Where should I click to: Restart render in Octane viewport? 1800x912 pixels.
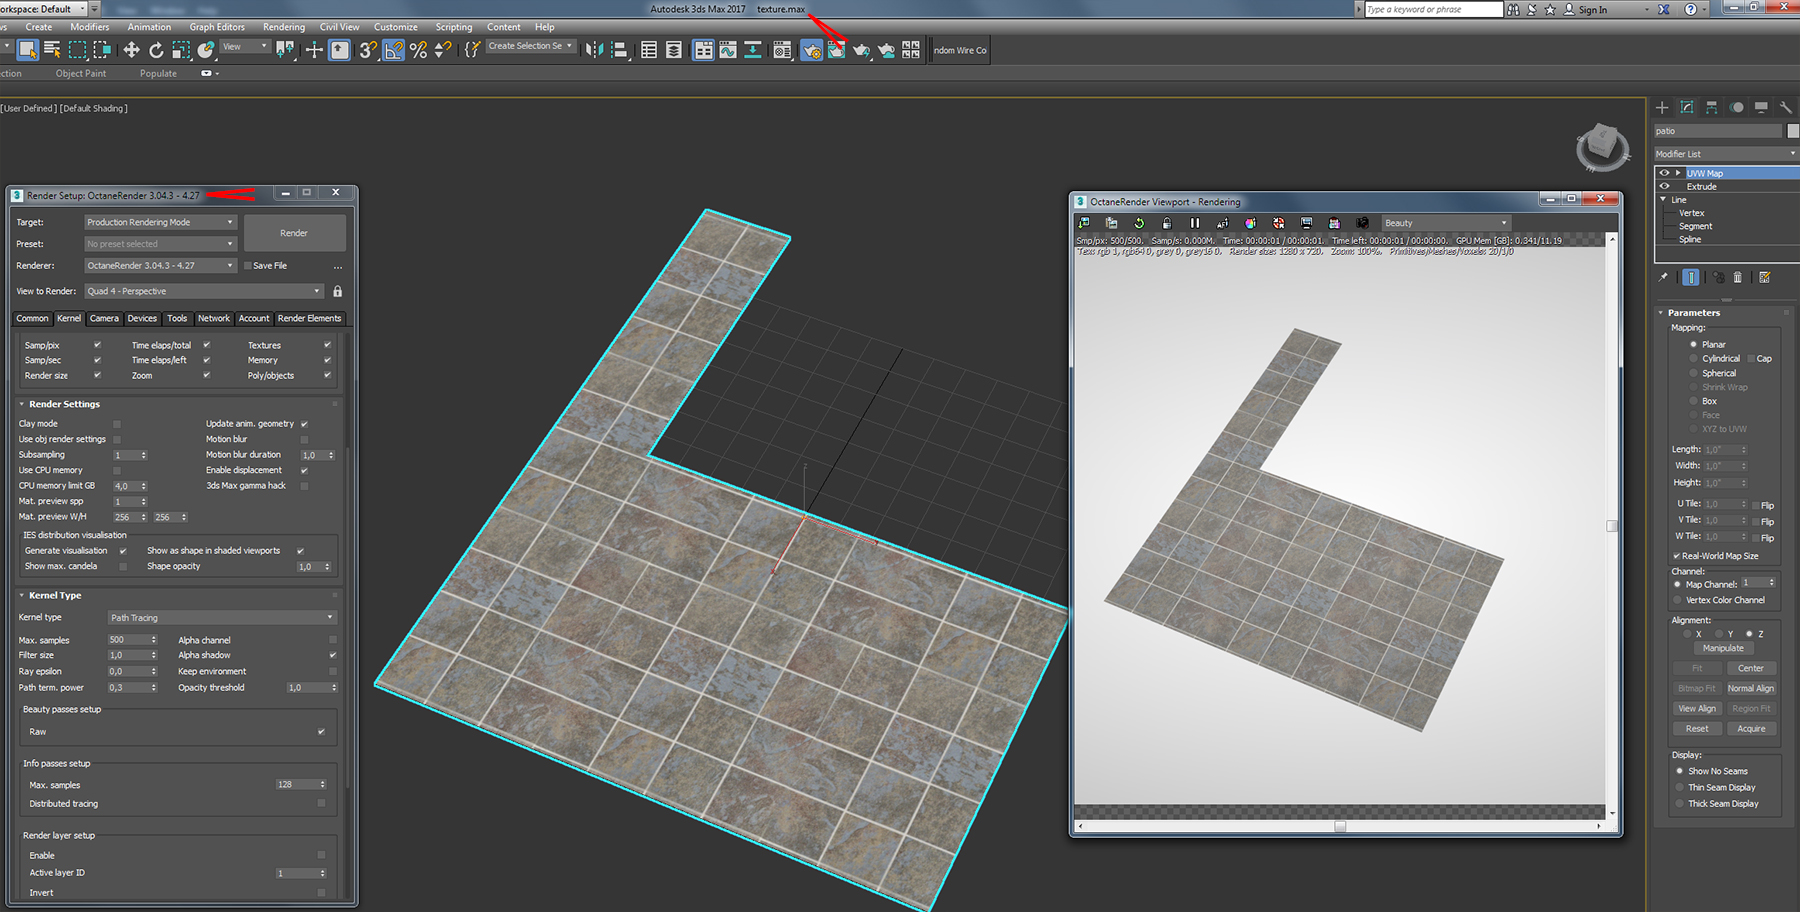coord(1139,223)
